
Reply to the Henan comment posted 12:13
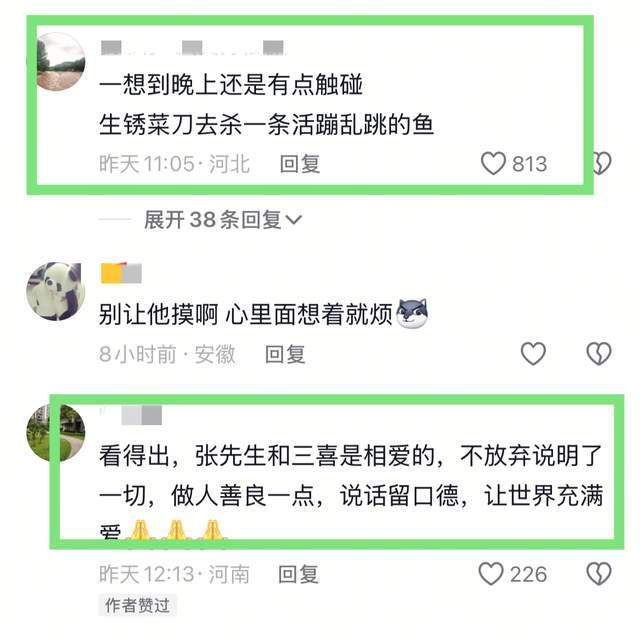point(298,574)
